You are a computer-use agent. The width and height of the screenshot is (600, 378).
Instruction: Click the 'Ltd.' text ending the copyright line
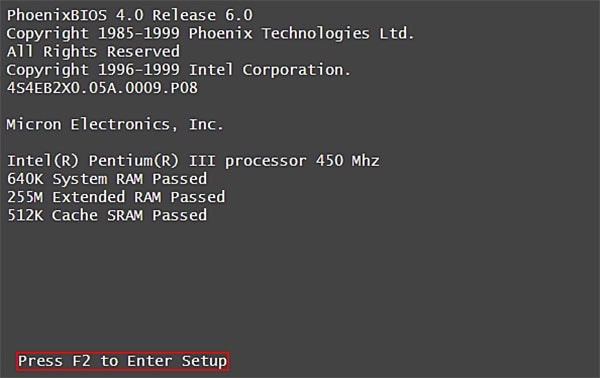click(396, 34)
